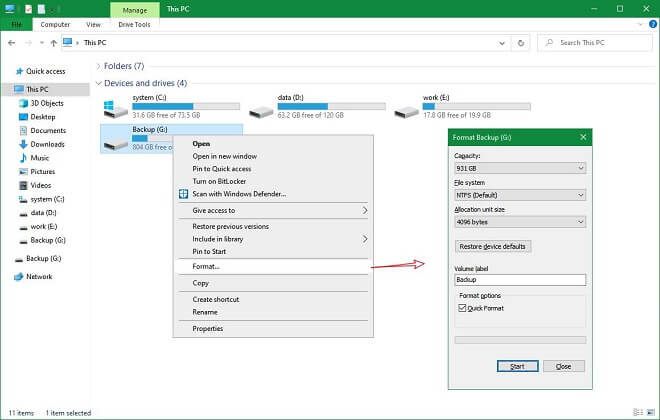Click the Volume label input field
Image resolution: width=660 pixels, height=420 pixels.
pos(520,280)
